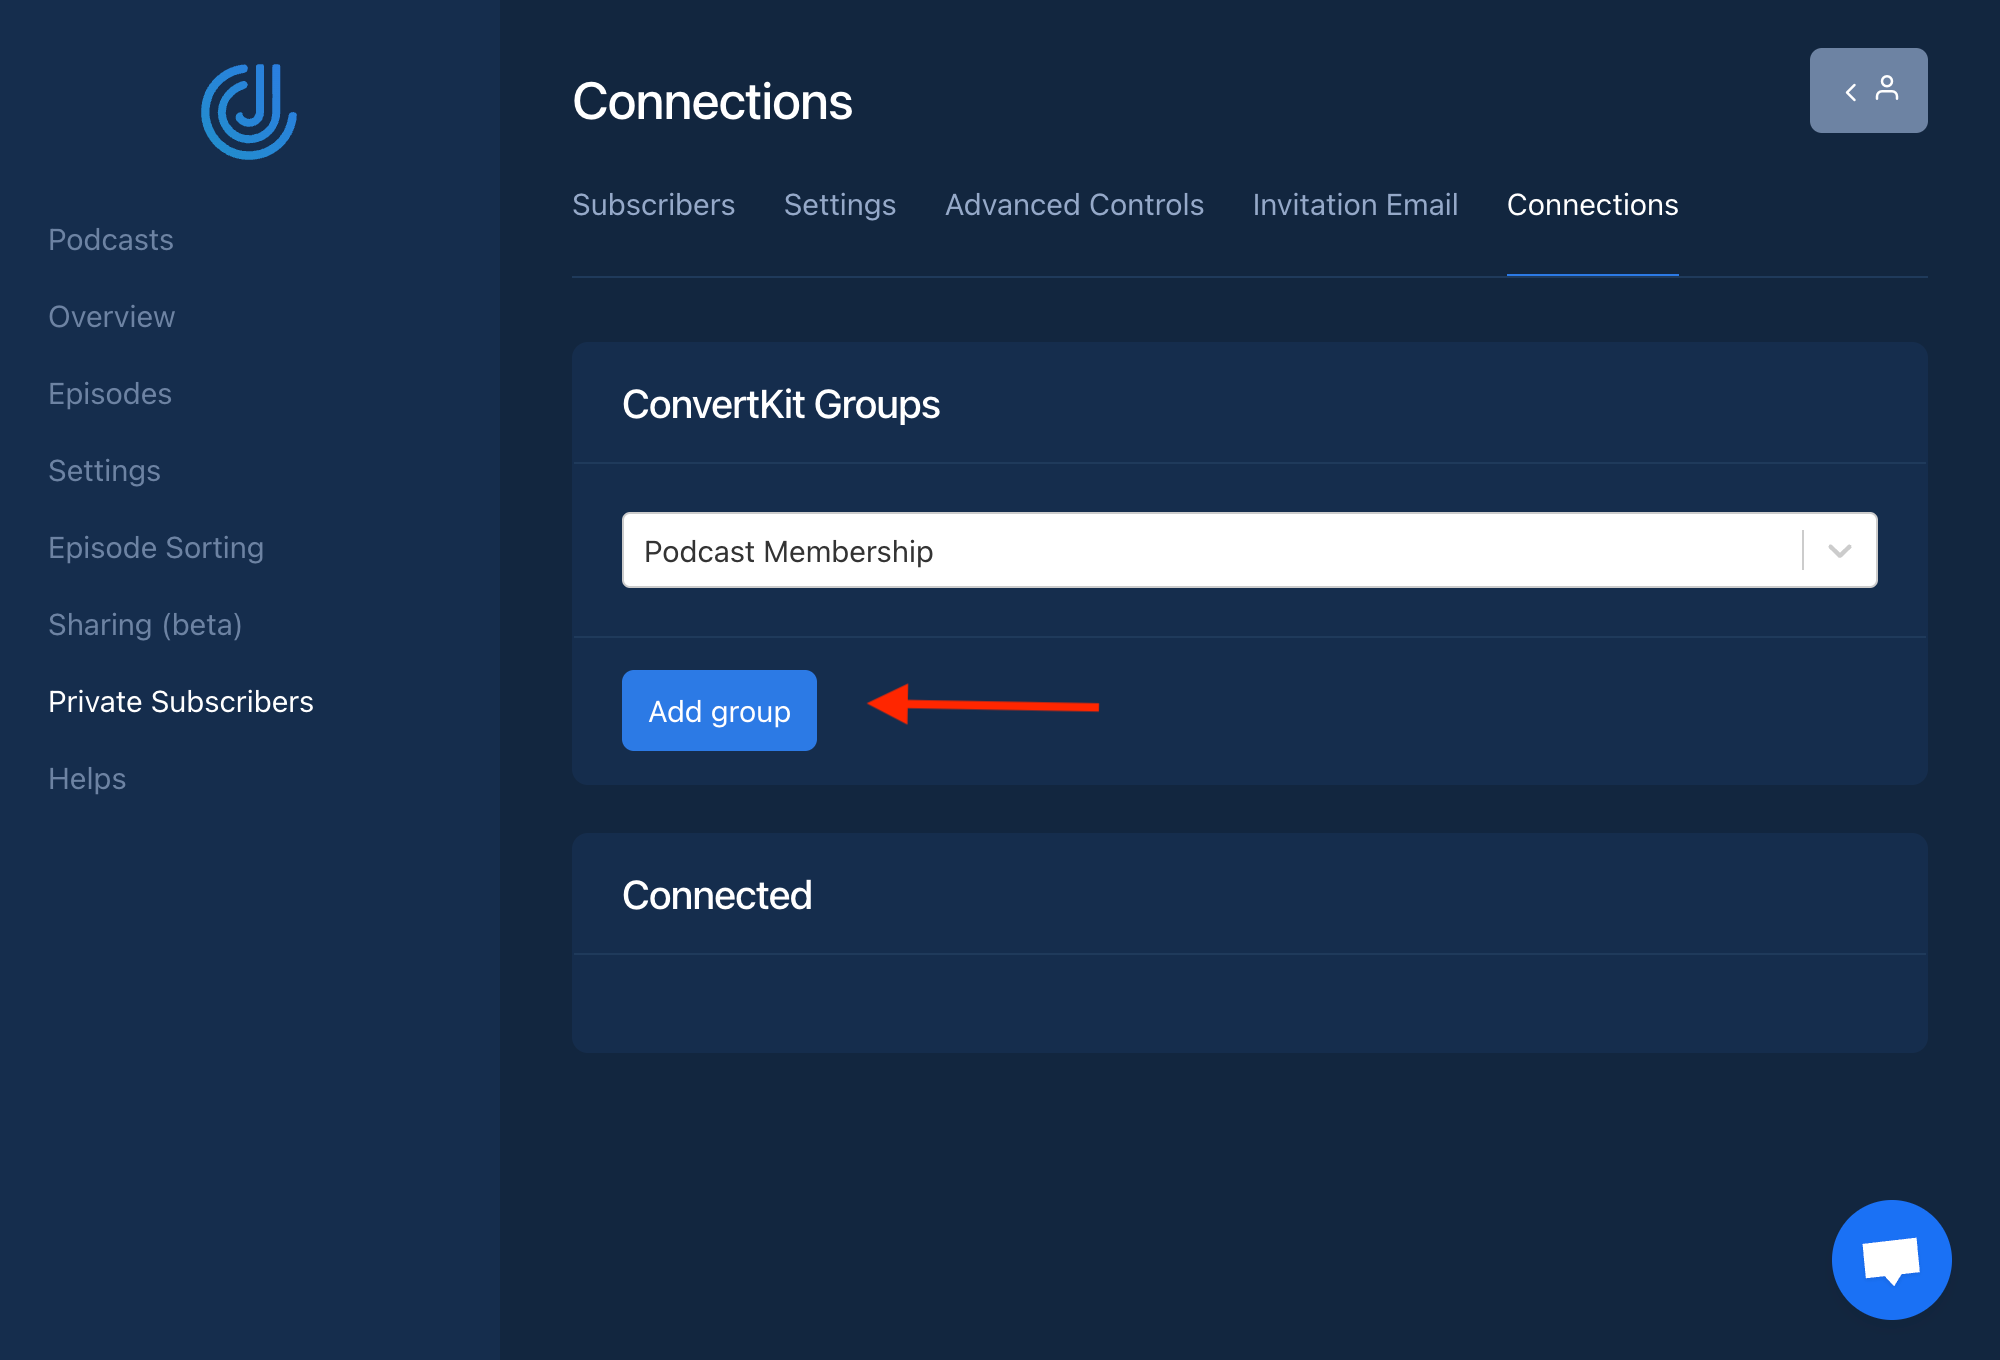
Task: Switch to the Settings tab
Action: click(840, 204)
